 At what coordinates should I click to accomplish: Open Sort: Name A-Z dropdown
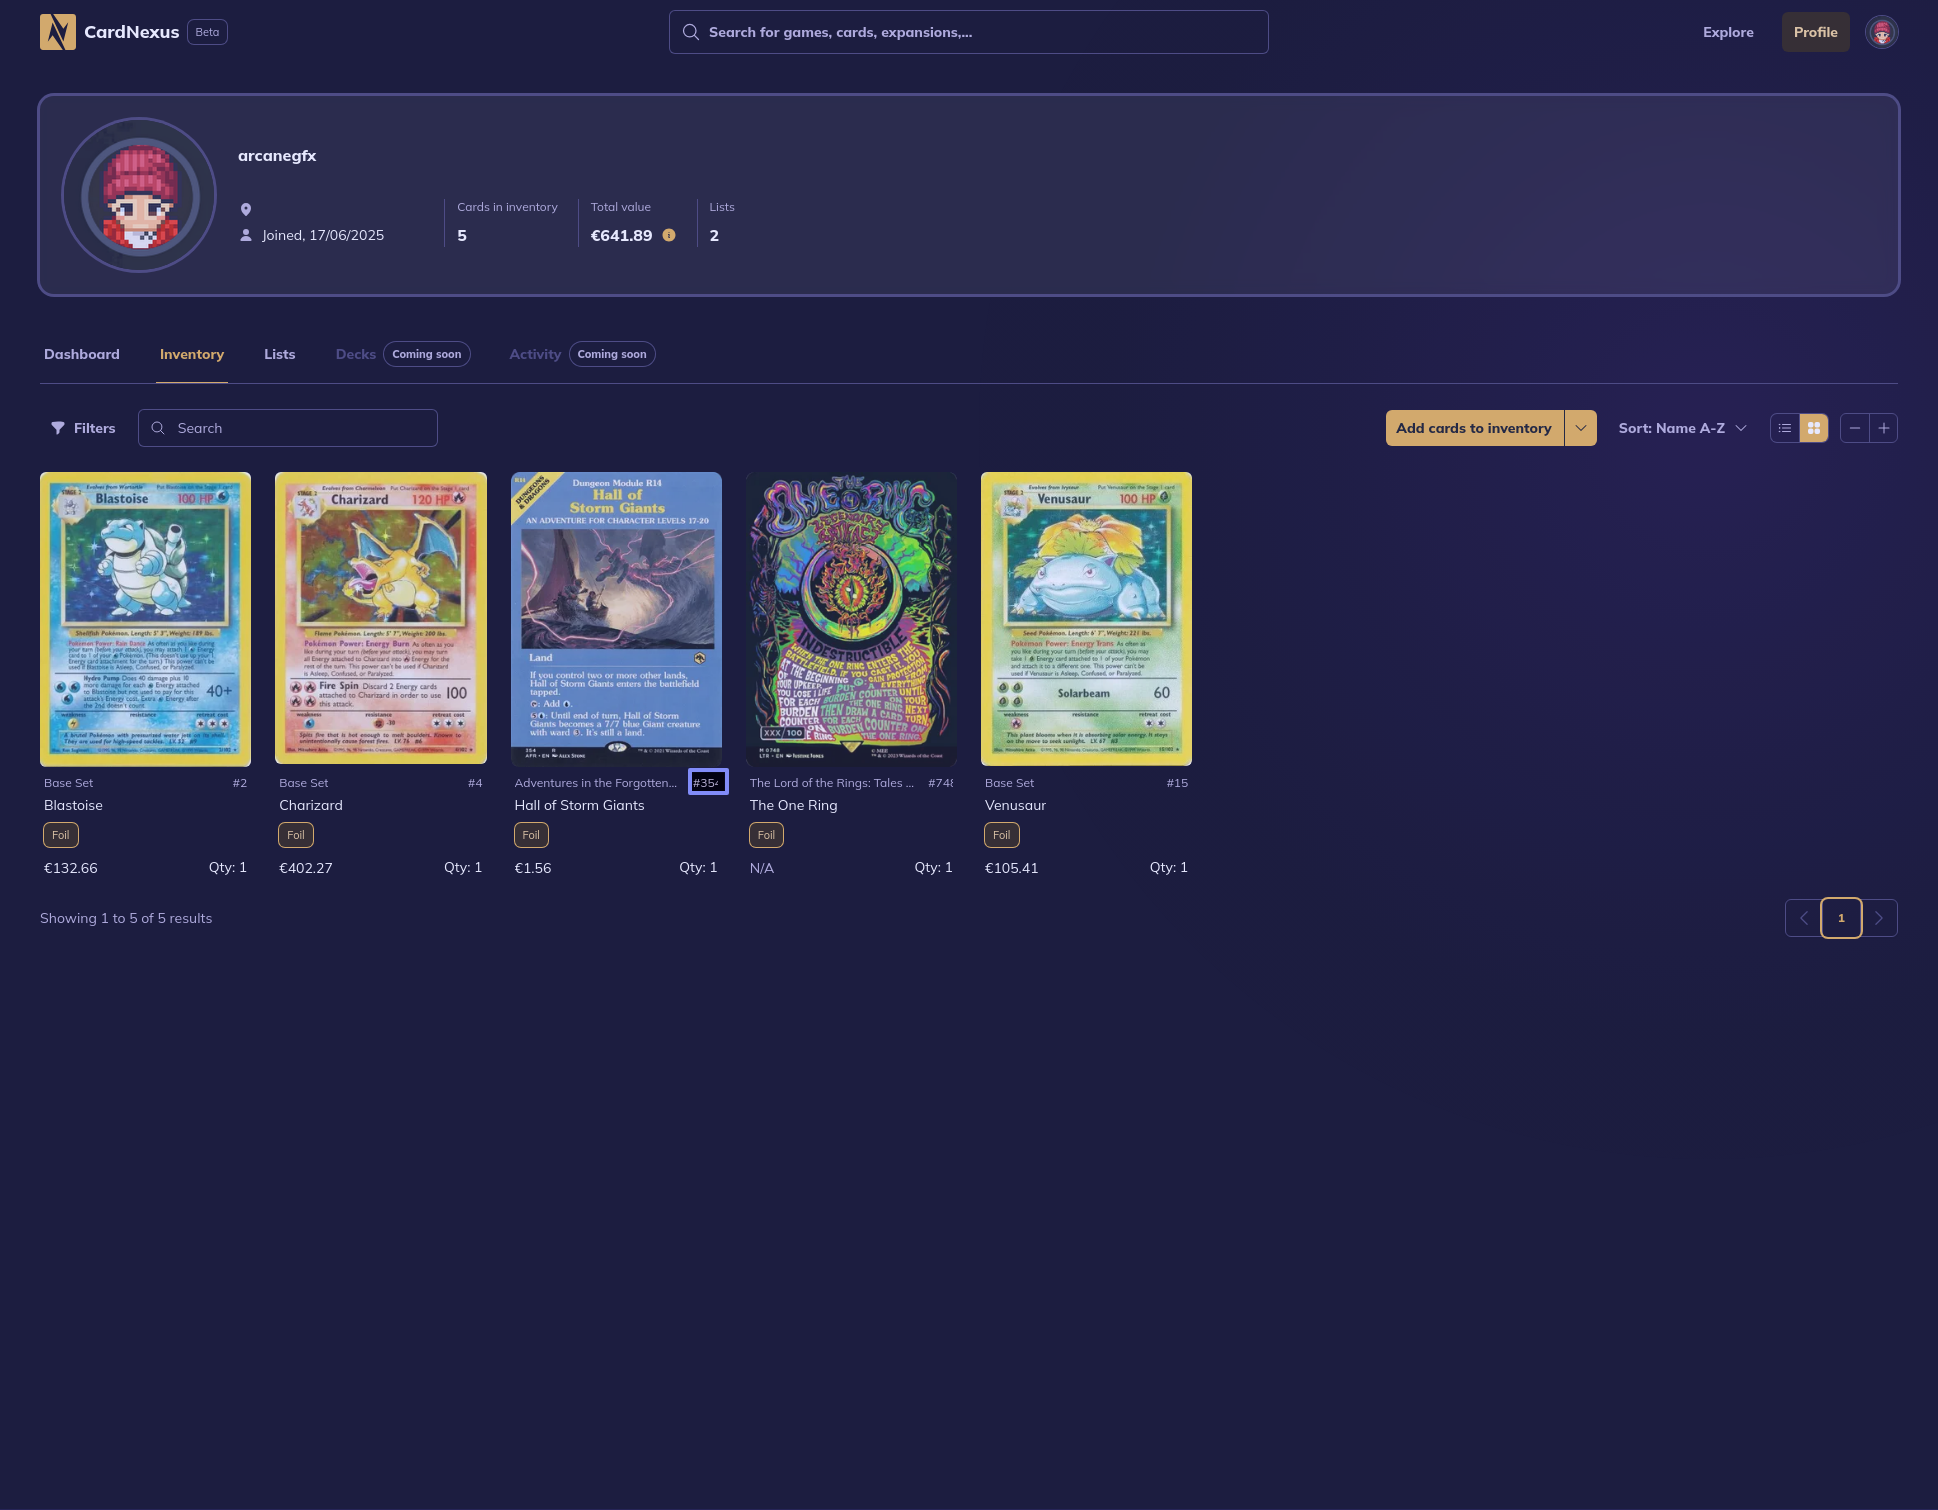1682,428
